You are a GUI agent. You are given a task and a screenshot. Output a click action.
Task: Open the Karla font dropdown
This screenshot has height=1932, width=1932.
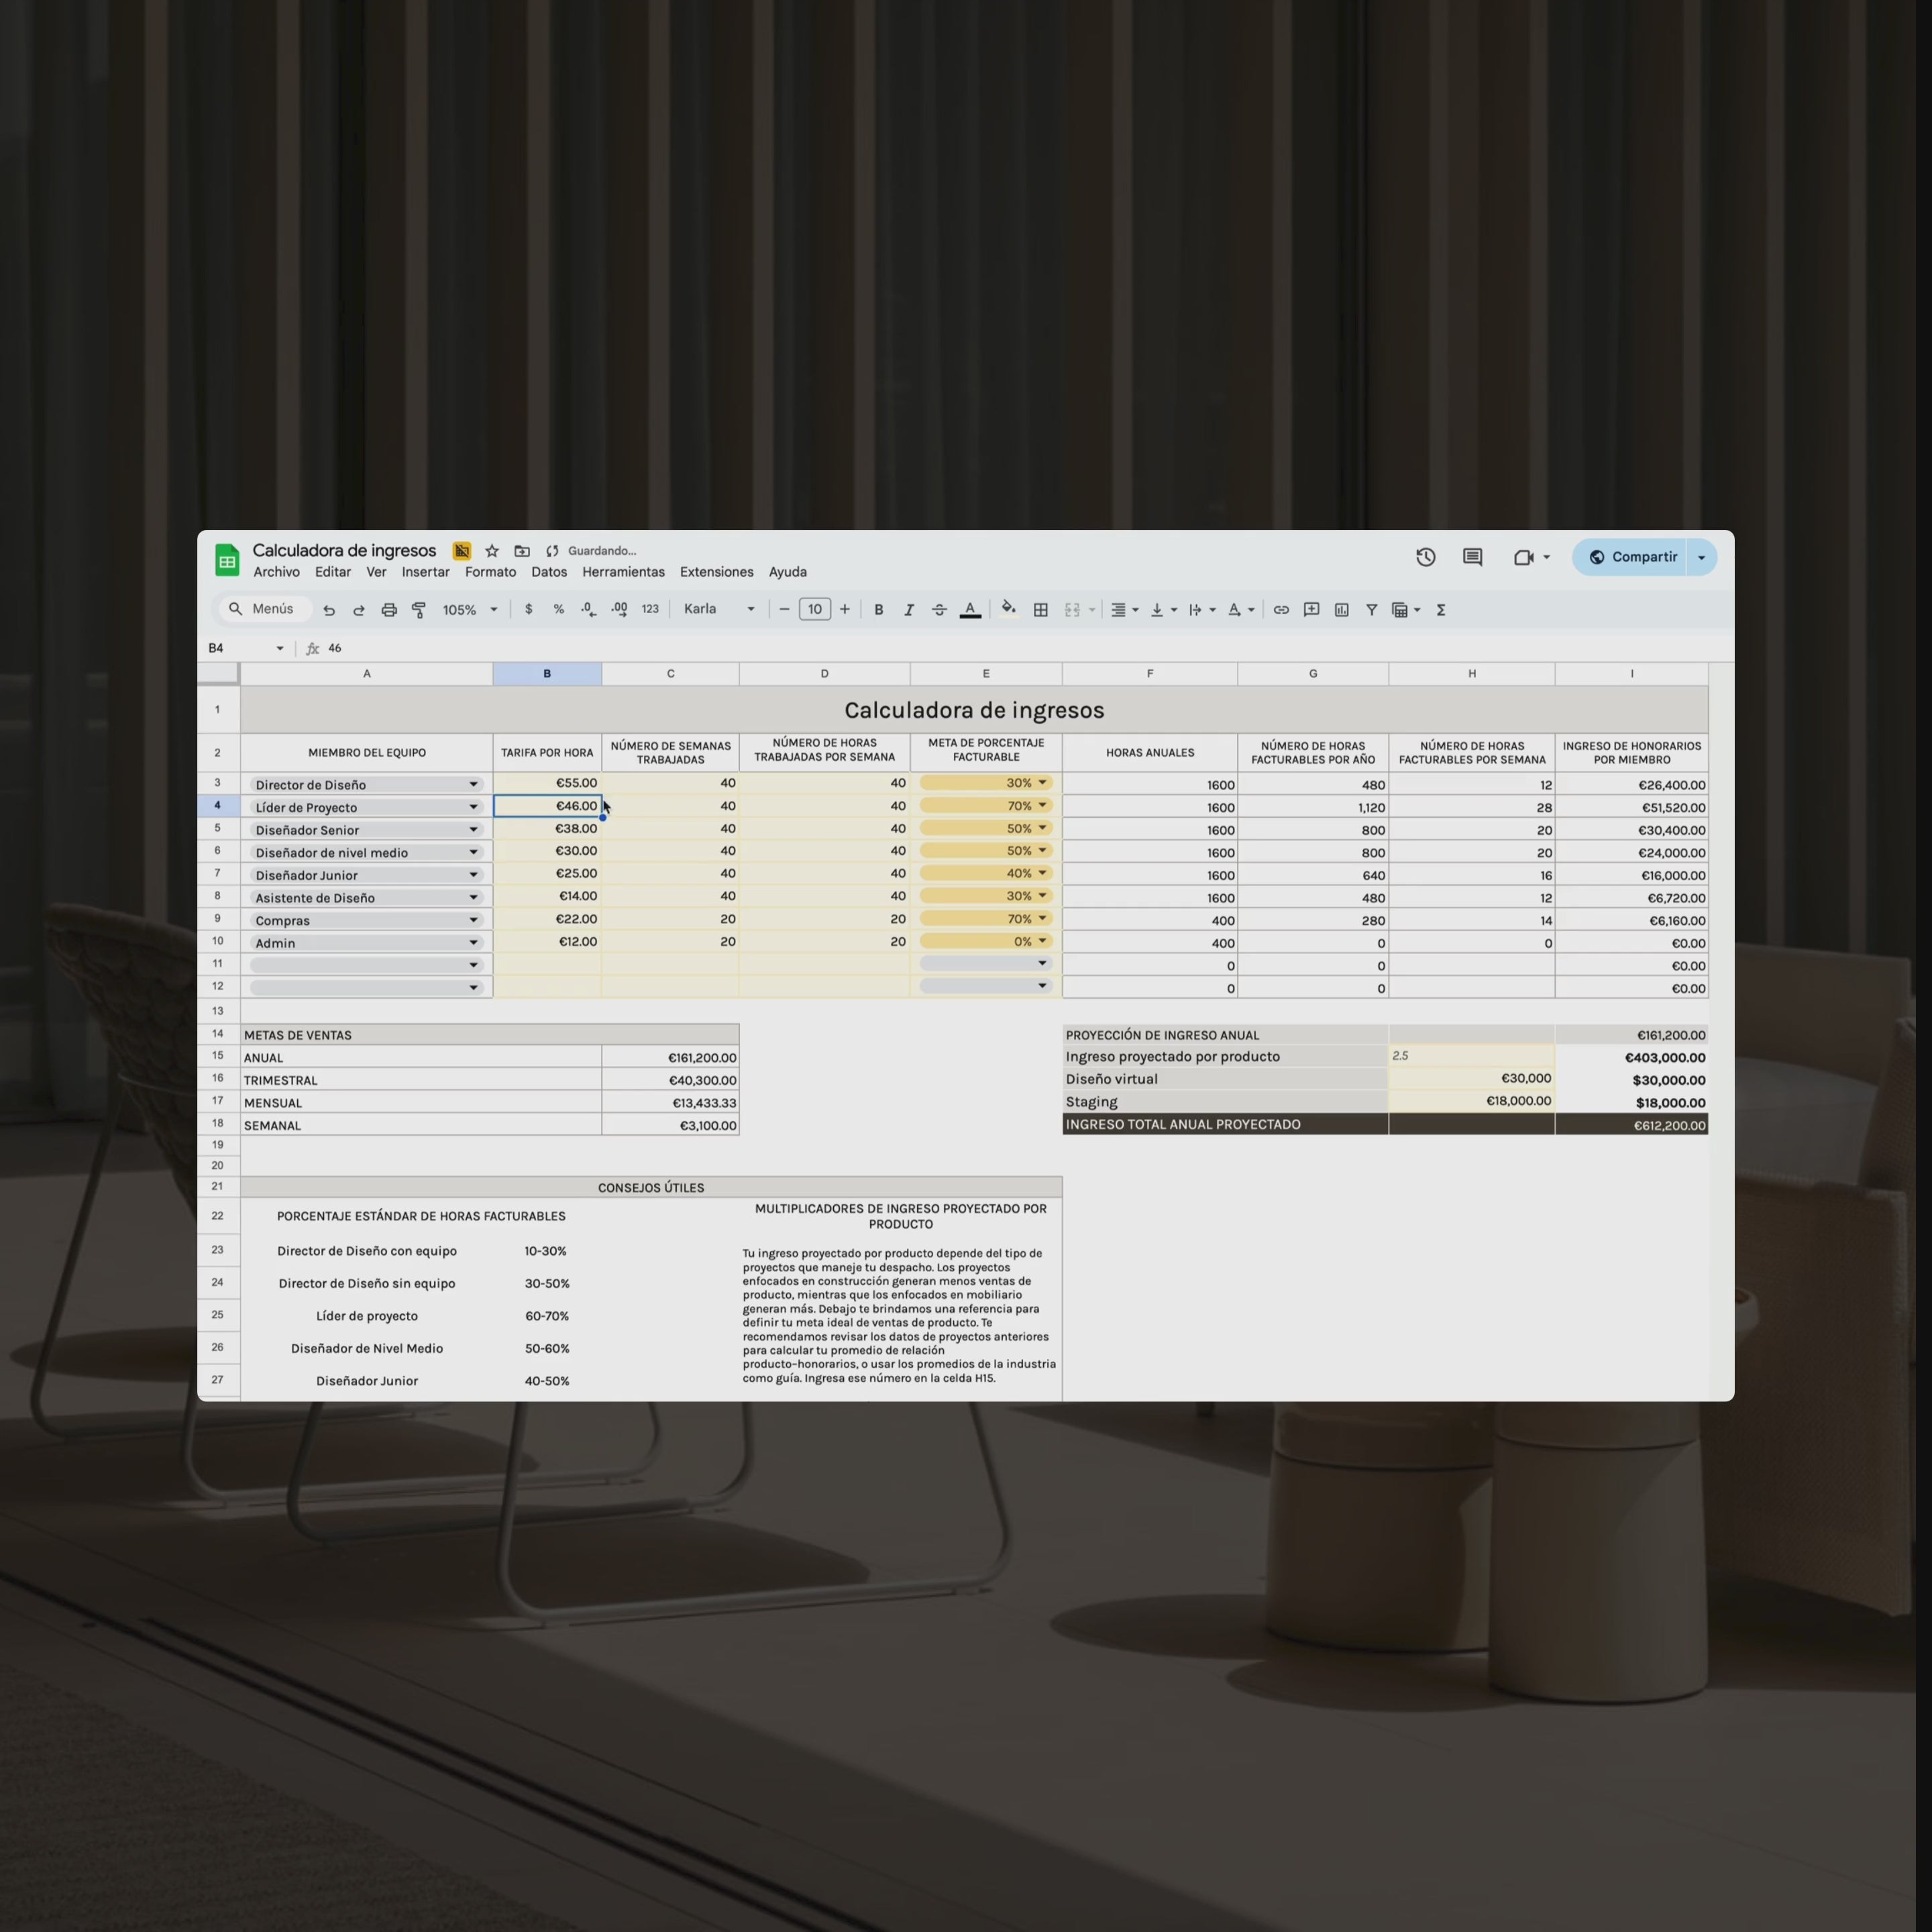715,609
